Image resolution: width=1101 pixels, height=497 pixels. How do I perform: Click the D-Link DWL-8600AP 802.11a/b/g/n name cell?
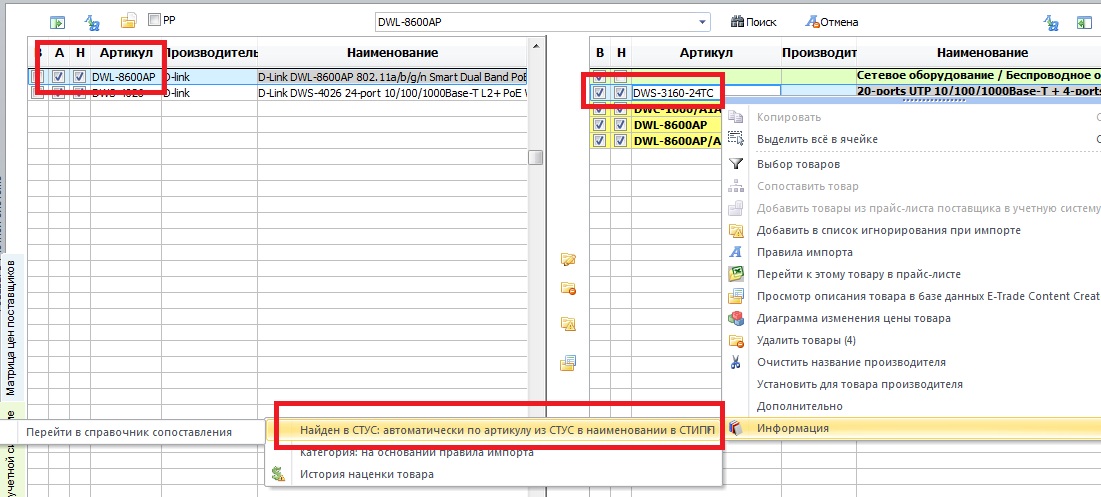click(392, 77)
